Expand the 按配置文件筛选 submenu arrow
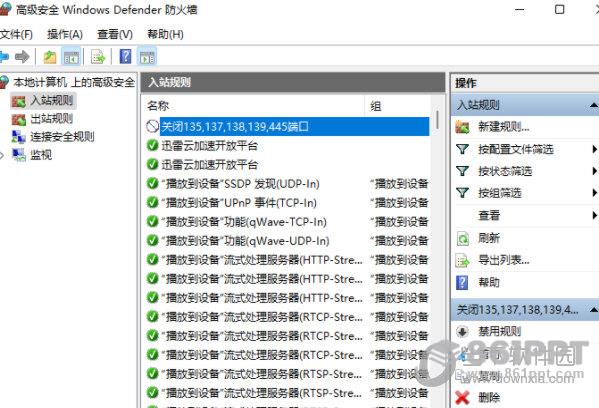 (594, 149)
